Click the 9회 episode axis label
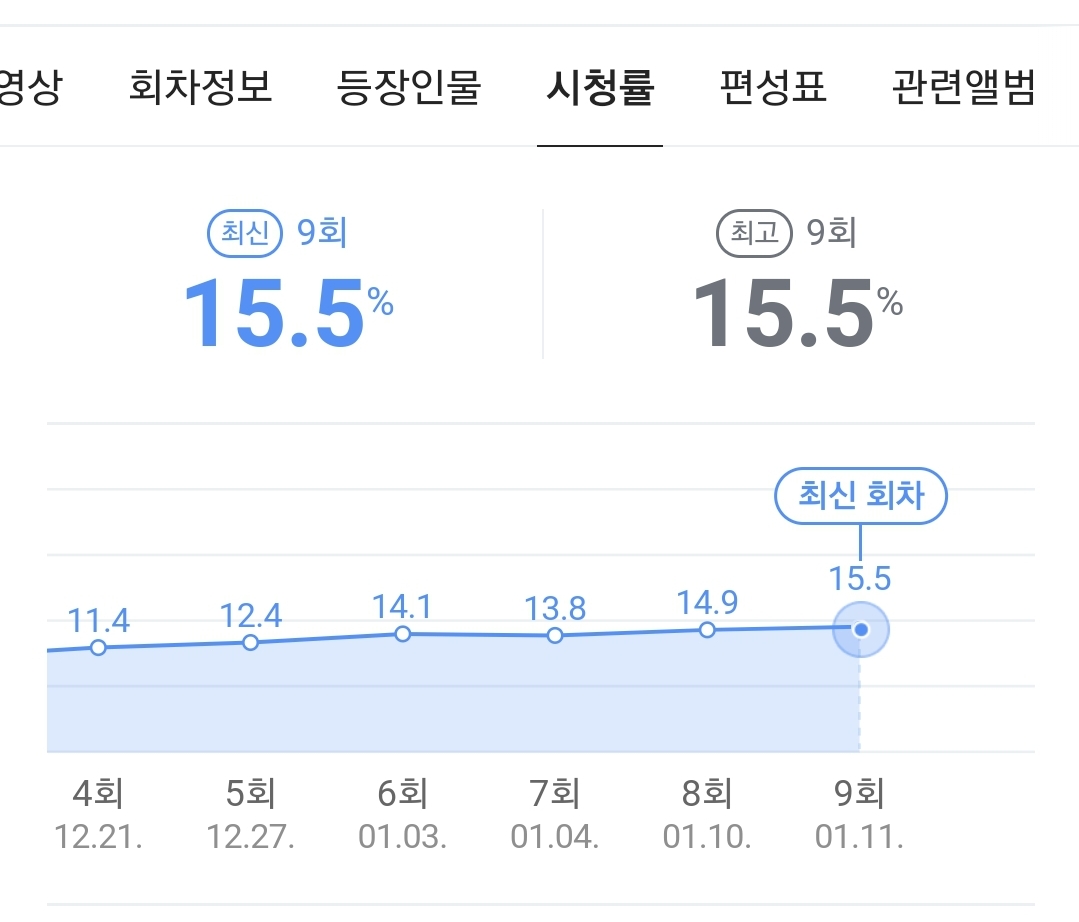Image resolution: width=1079 pixels, height=922 pixels. pos(860,795)
